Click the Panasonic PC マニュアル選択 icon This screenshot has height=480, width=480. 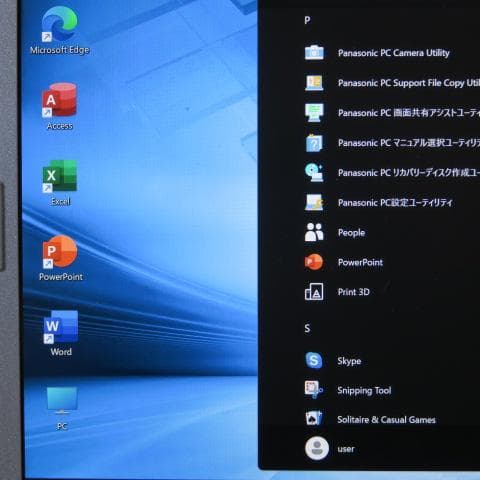[x=314, y=143]
